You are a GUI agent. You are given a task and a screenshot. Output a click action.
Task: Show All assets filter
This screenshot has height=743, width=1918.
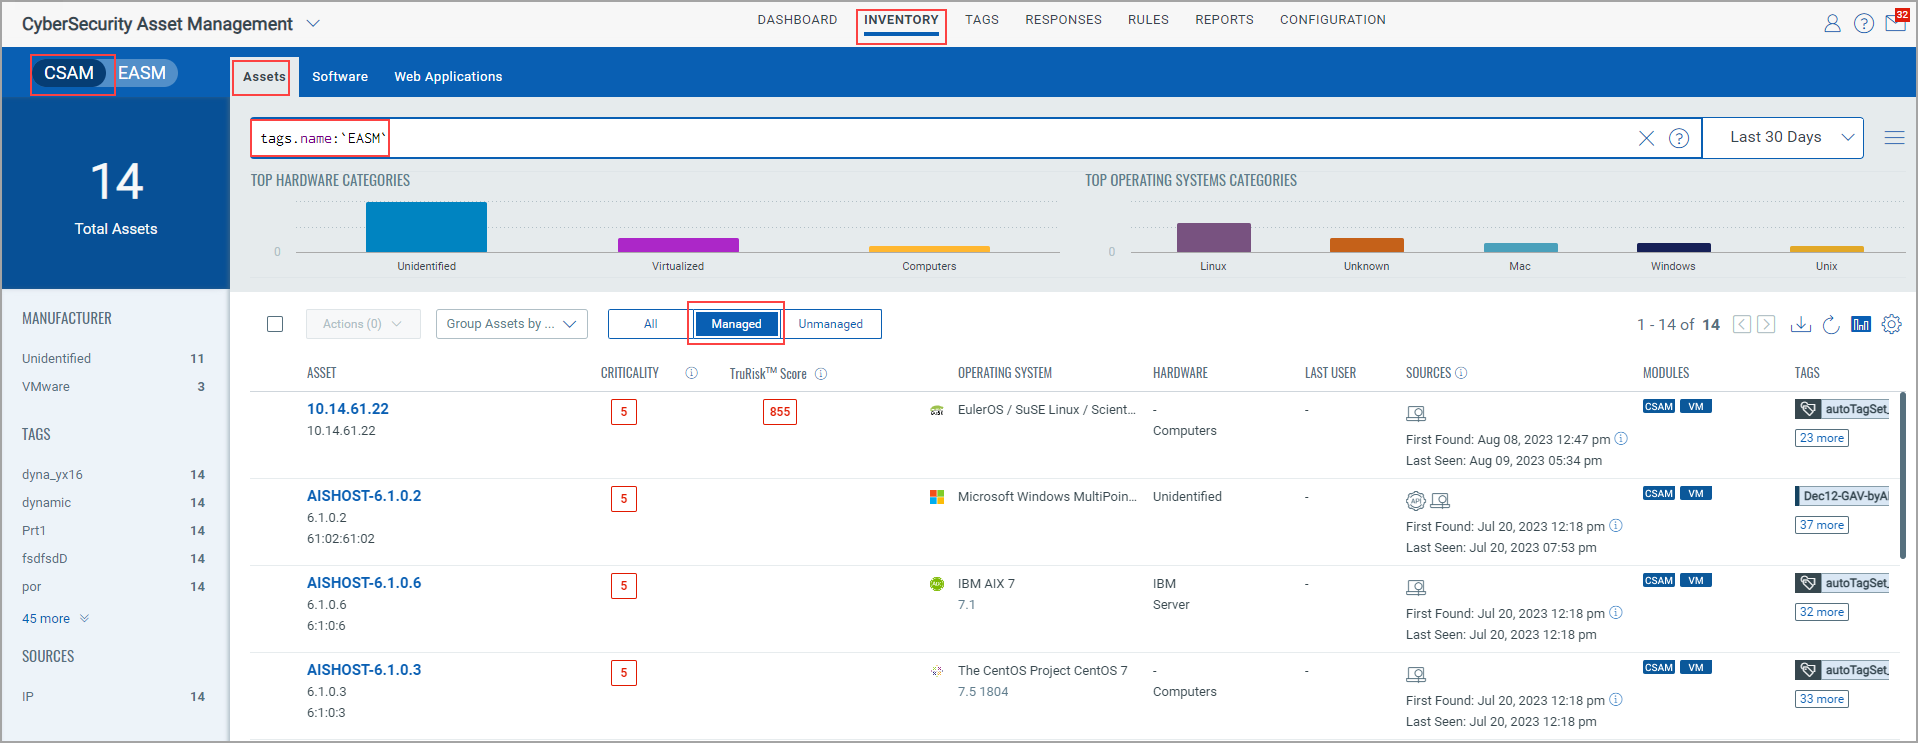651,324
